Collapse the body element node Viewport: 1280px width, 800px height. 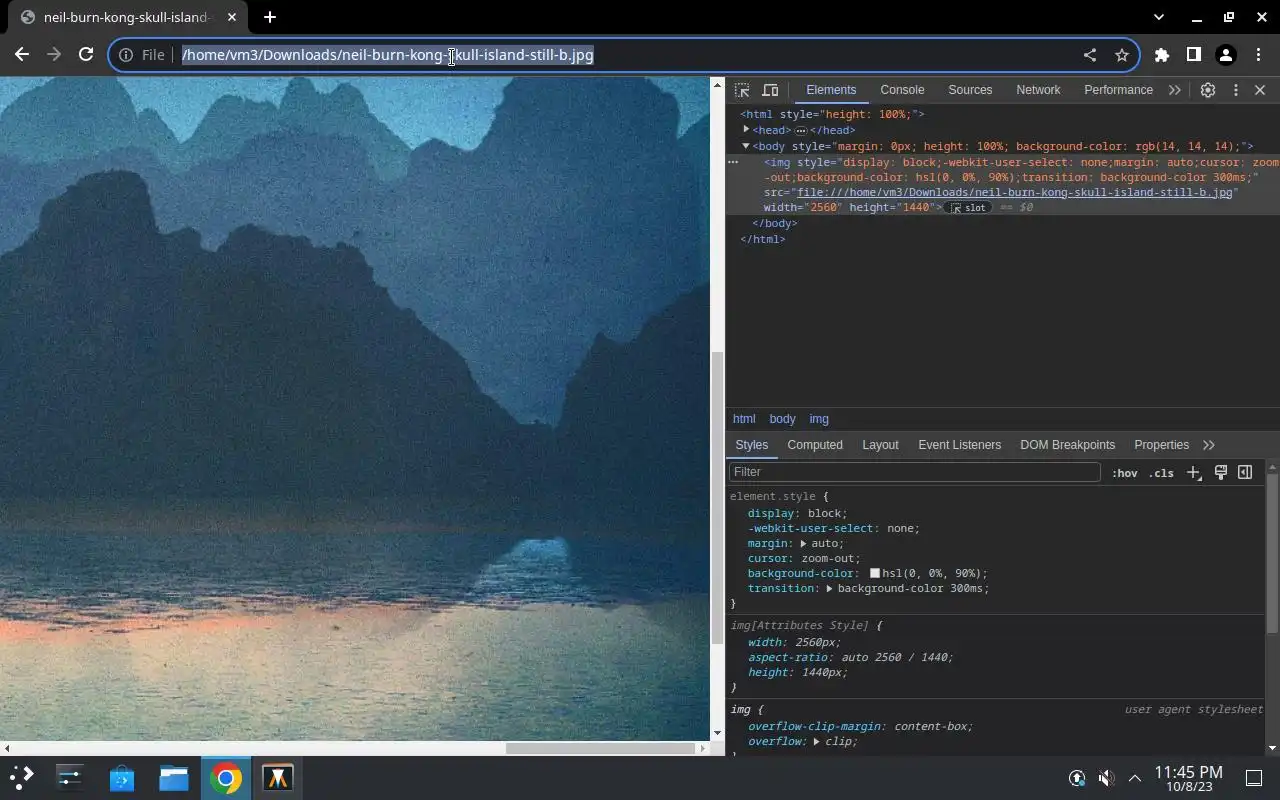coord(746,146)
